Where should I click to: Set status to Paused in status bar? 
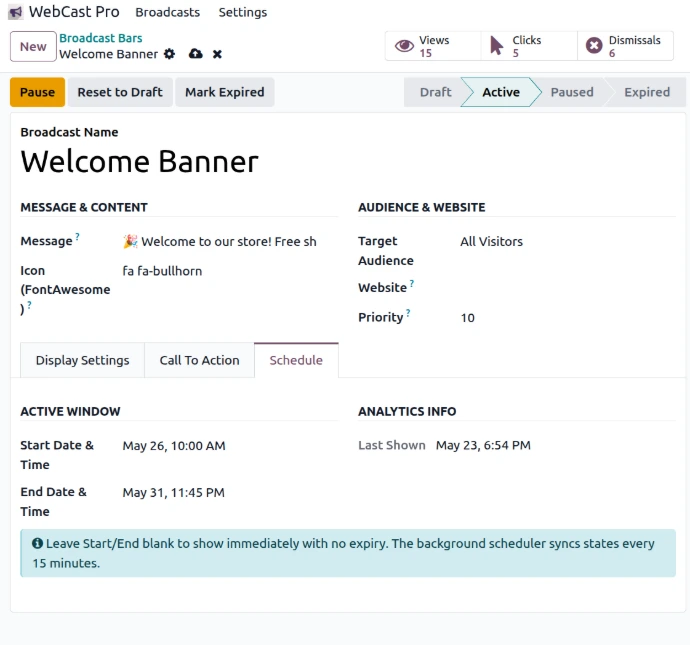point(572,92)
